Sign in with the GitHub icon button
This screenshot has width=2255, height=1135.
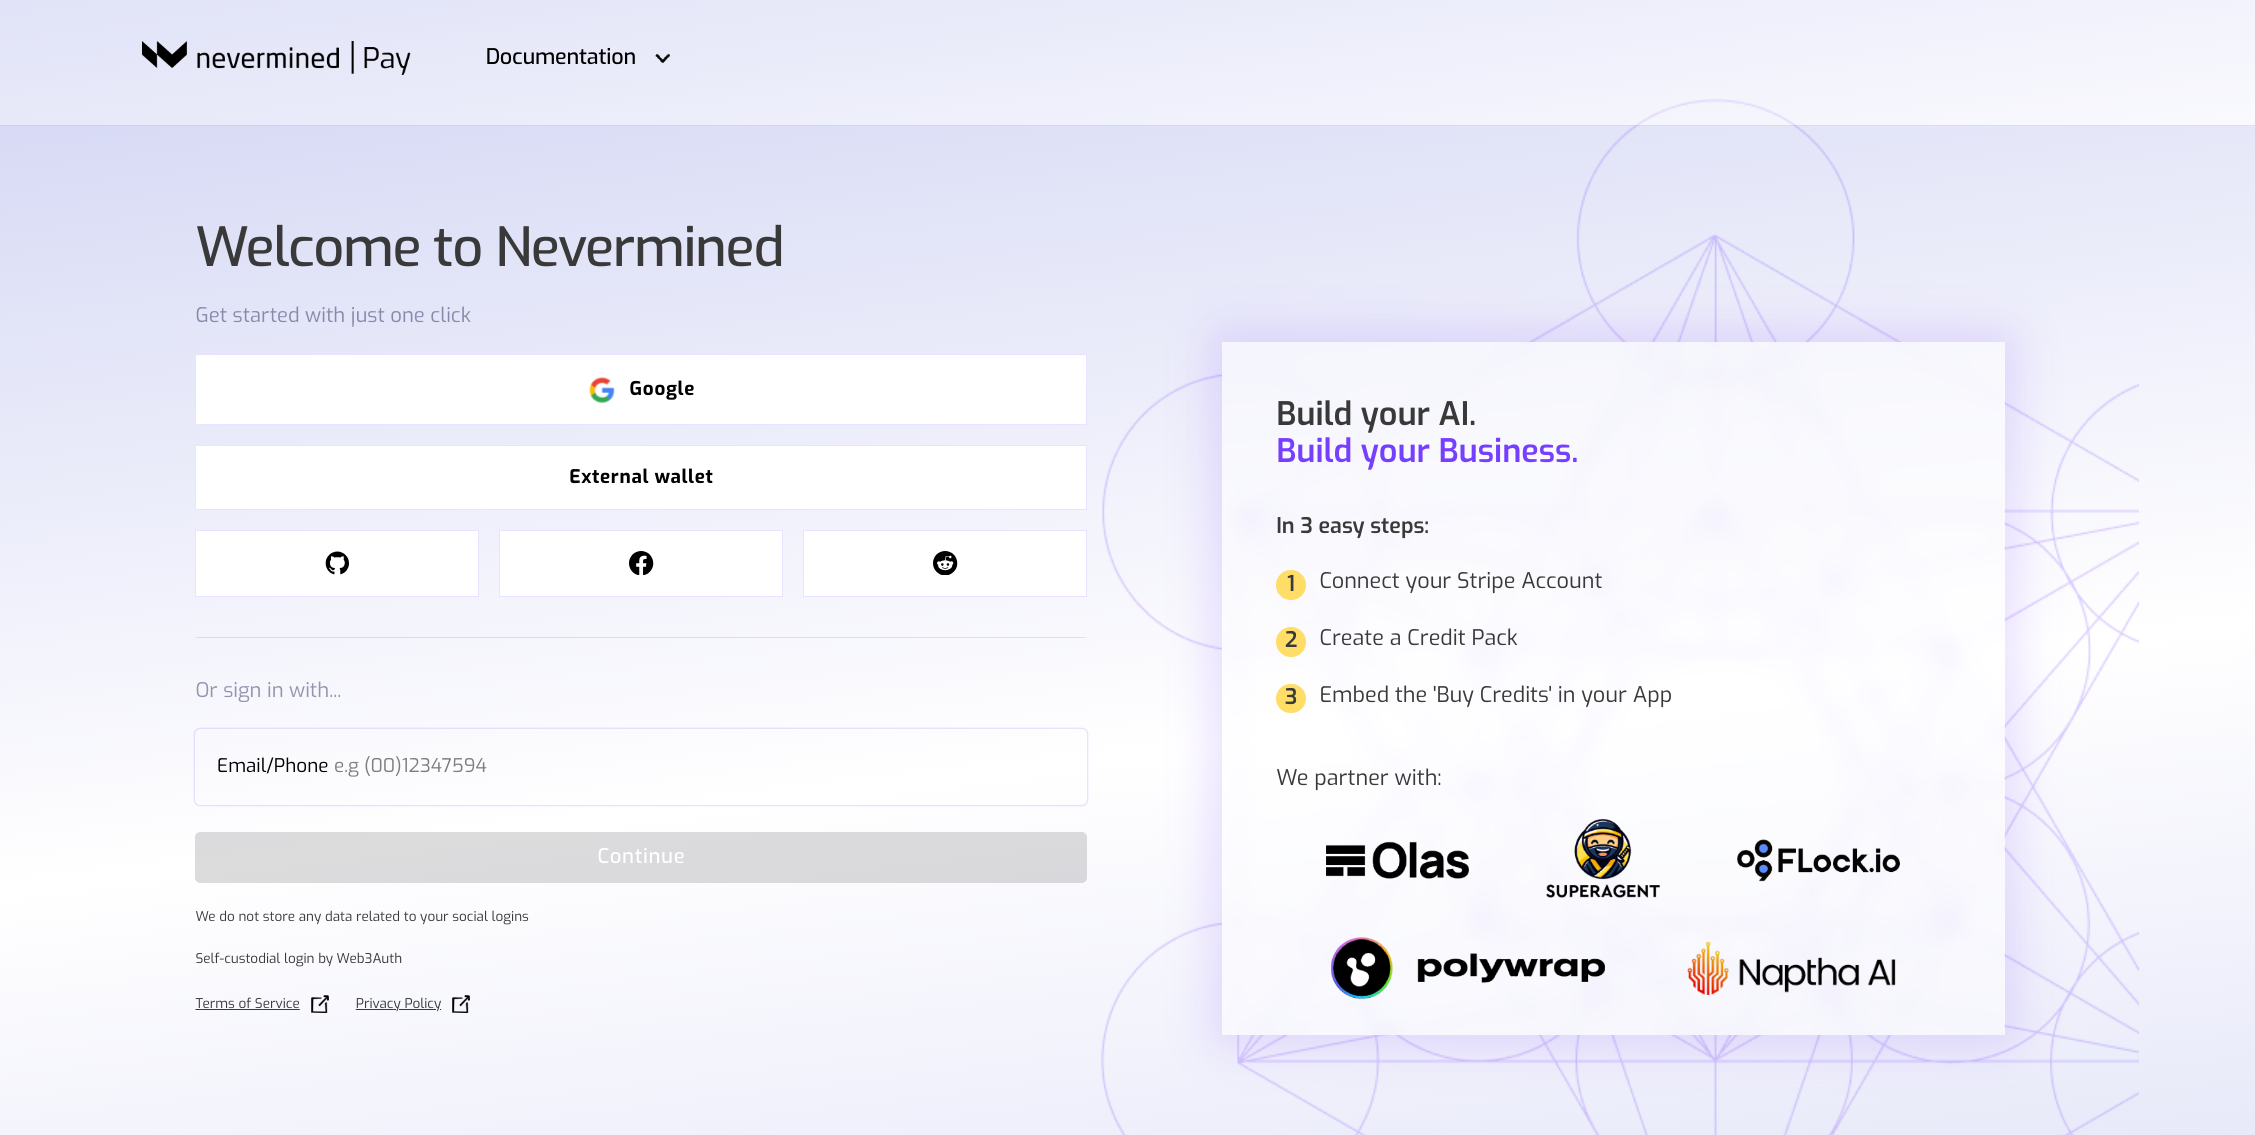click(x=337, y=563)
